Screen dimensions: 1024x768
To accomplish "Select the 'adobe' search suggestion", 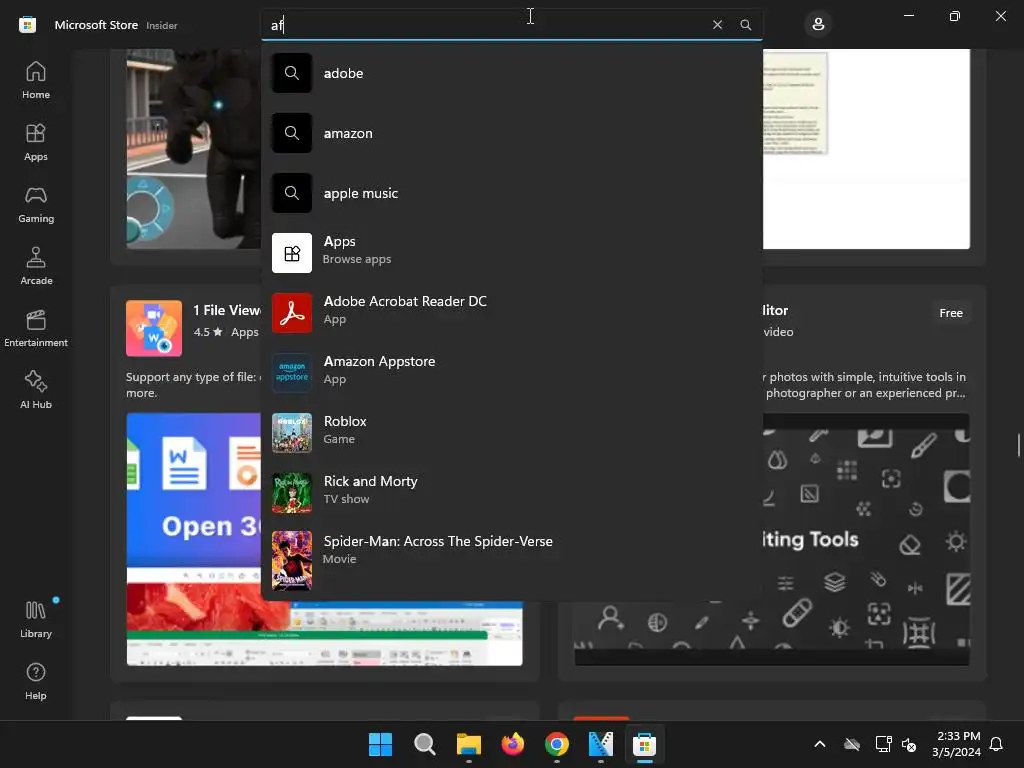I will coord(511,73).
